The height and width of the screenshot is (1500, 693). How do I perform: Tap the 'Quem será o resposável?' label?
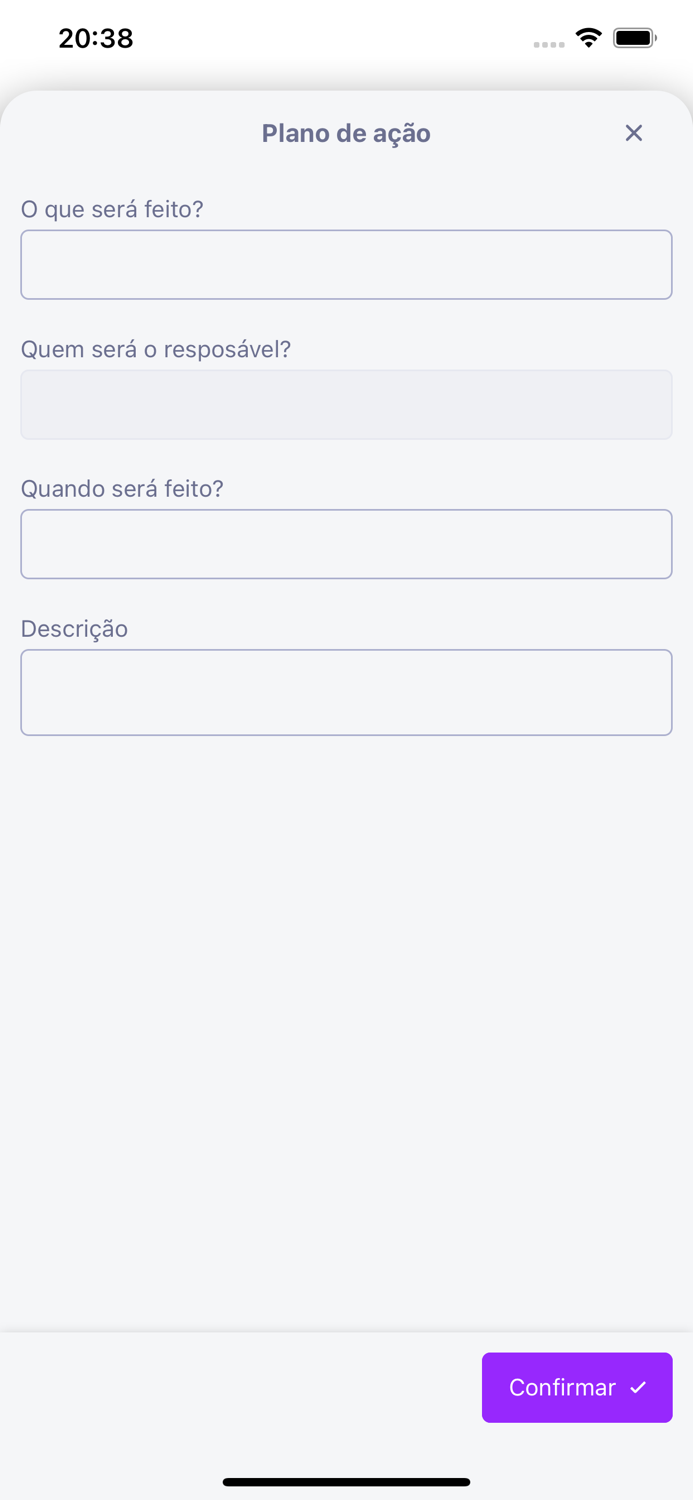(x=156, y=349)
